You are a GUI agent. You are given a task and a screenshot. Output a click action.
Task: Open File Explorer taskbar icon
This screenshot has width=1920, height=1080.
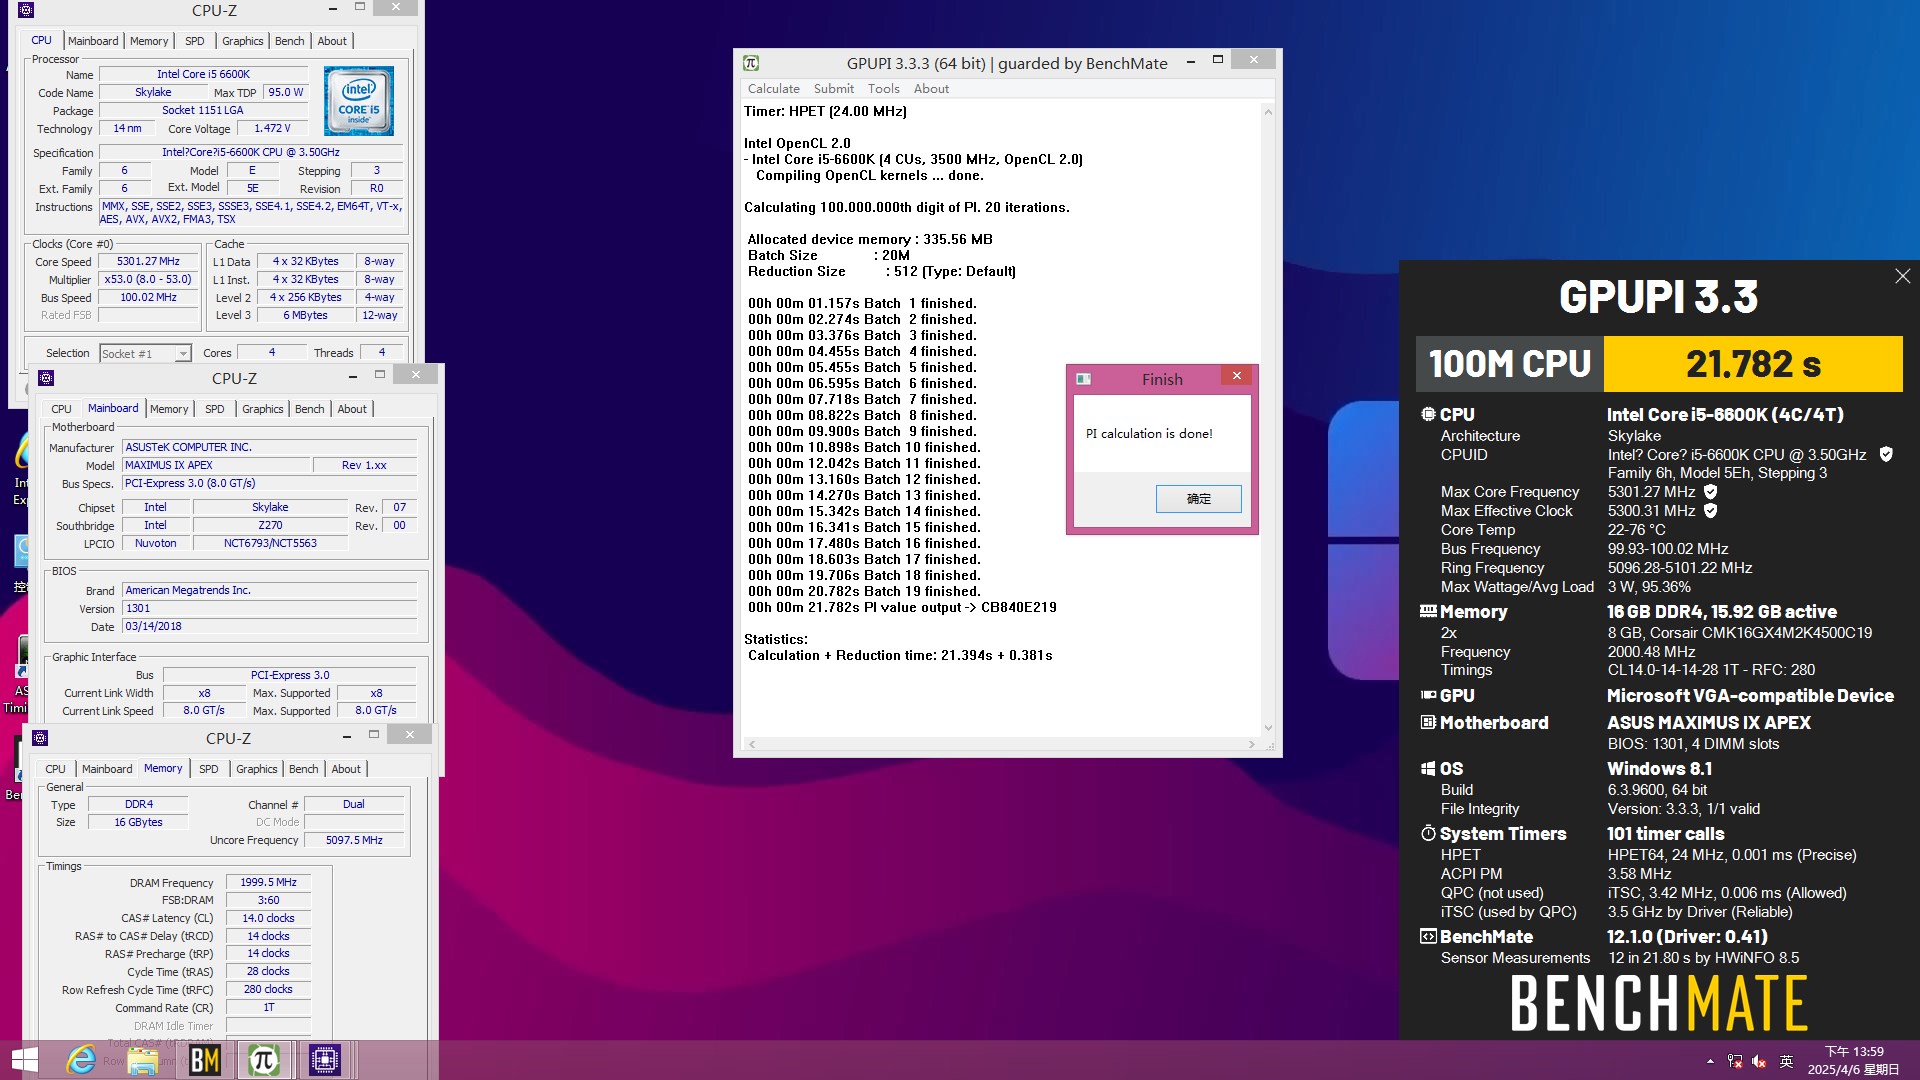[143, 1060]
